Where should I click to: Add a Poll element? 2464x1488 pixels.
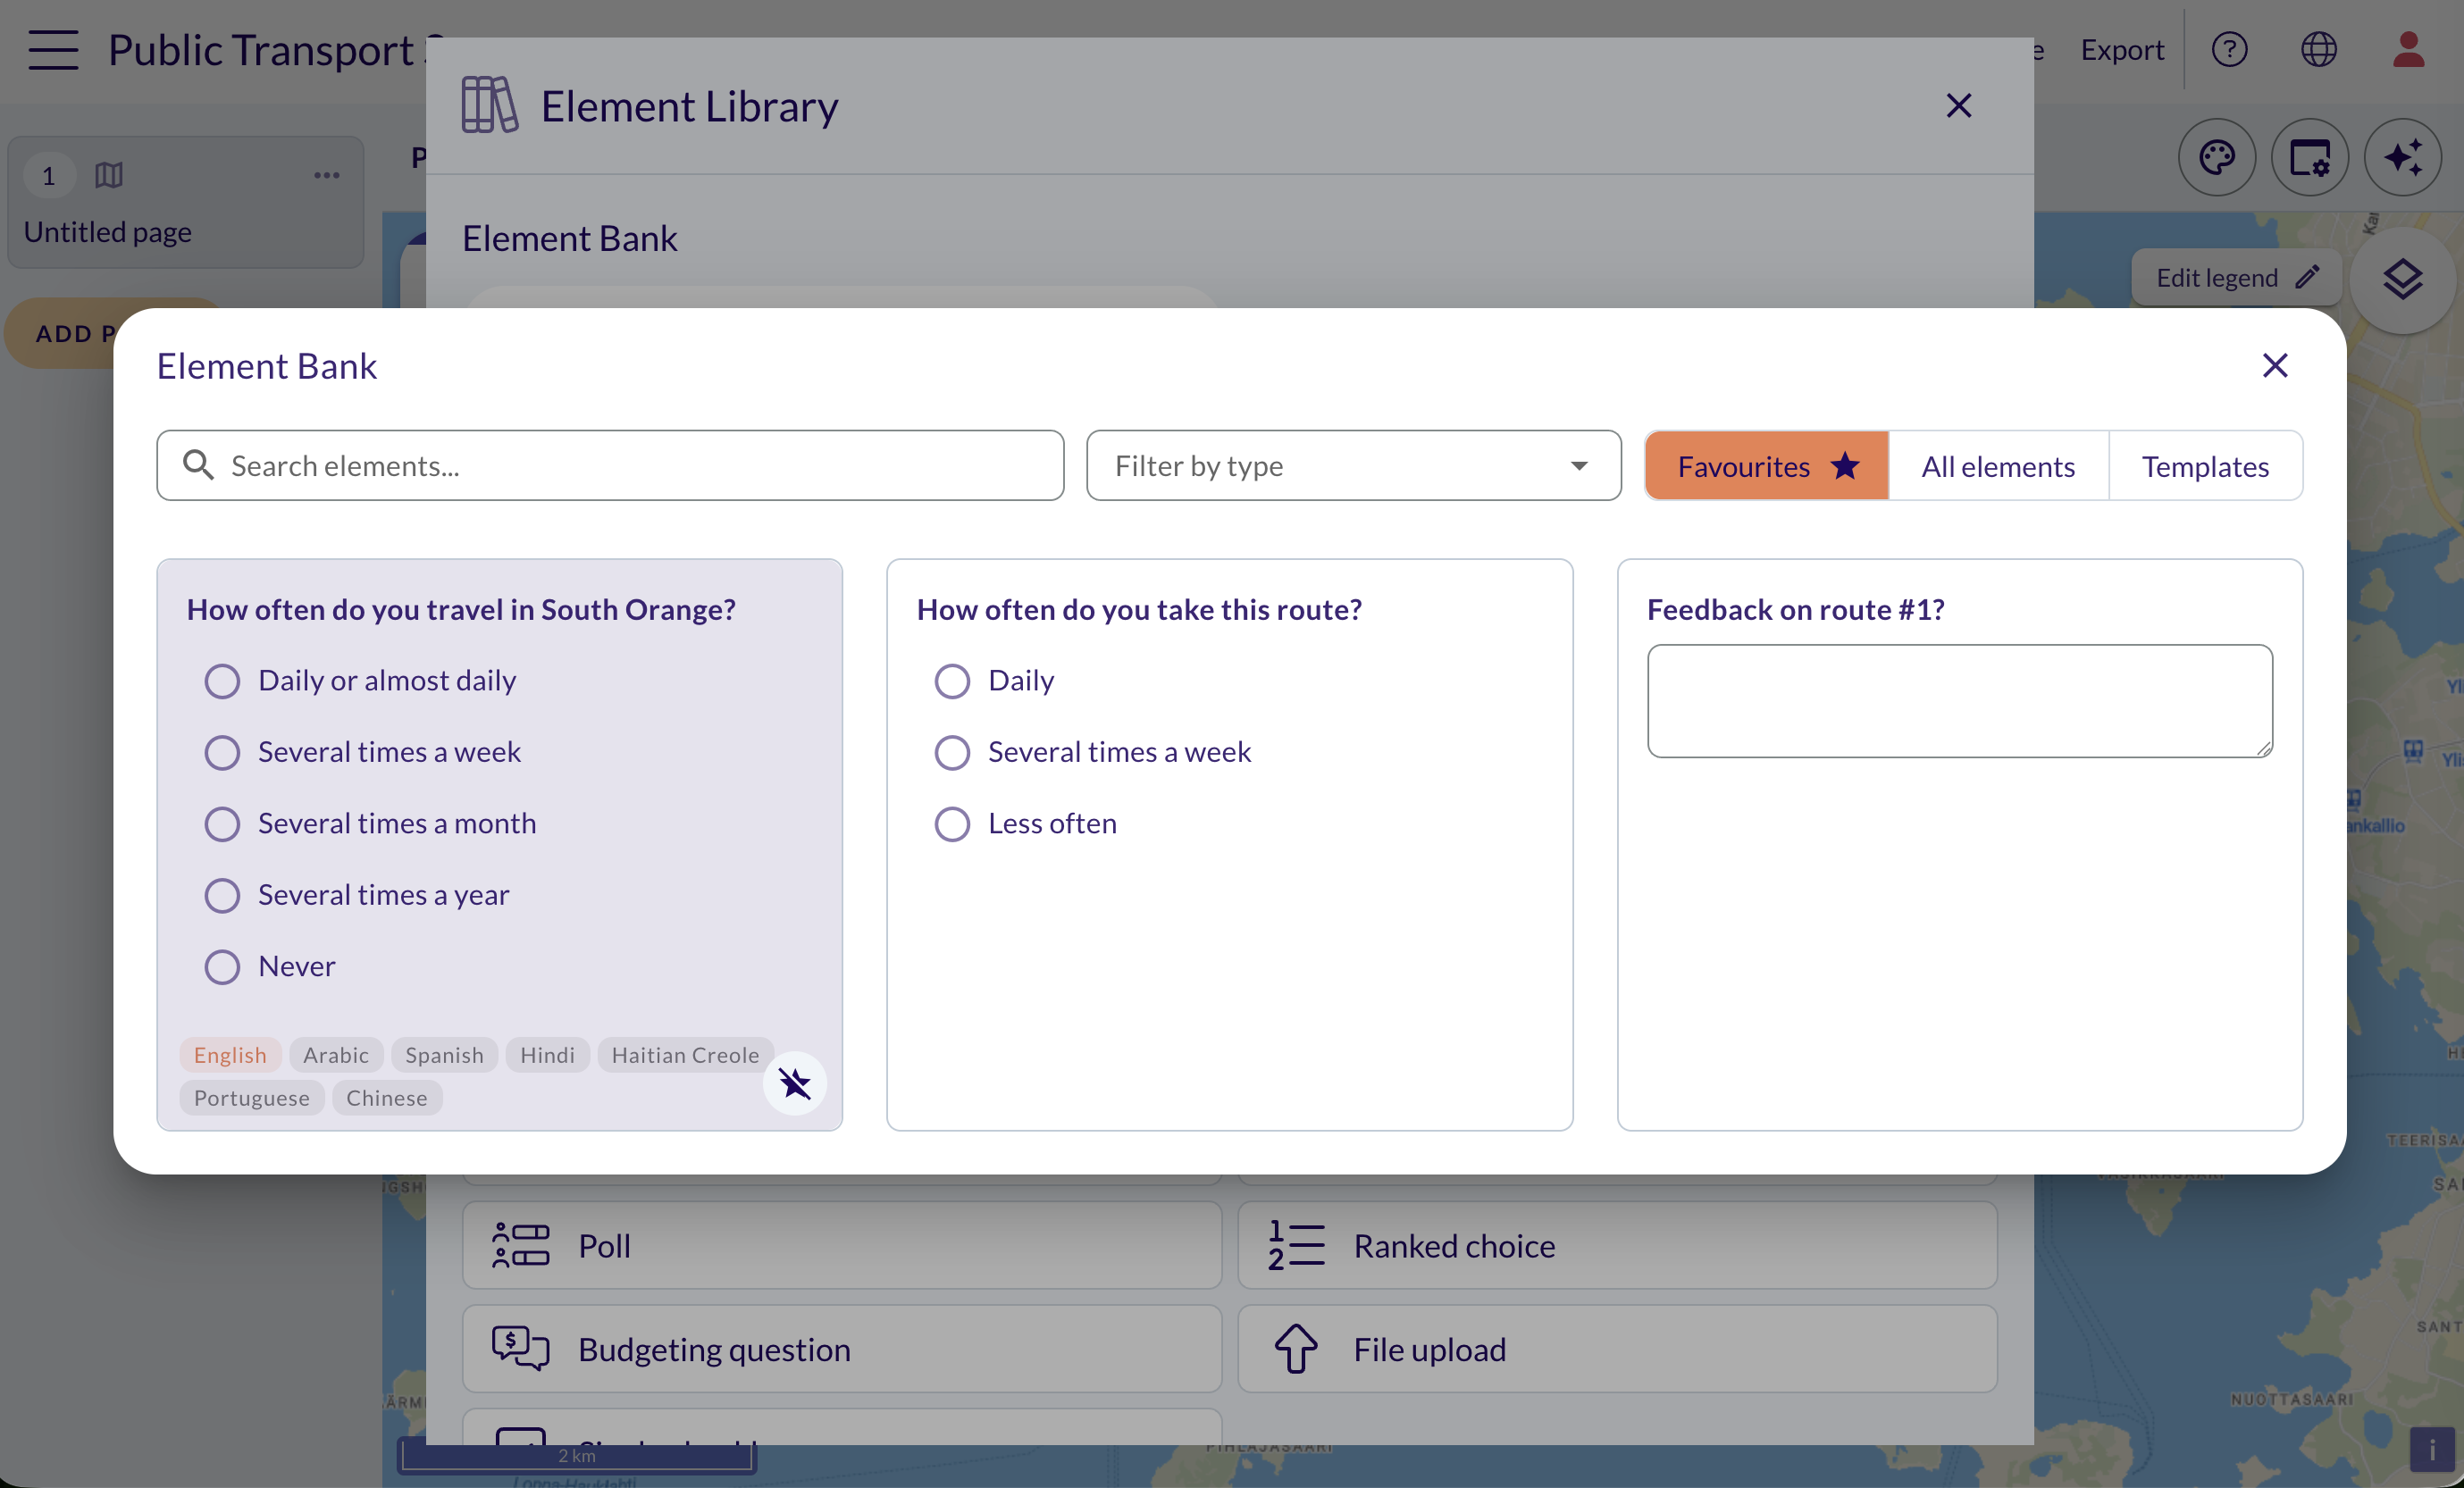pyautogui.click(x=842, y=1245)
